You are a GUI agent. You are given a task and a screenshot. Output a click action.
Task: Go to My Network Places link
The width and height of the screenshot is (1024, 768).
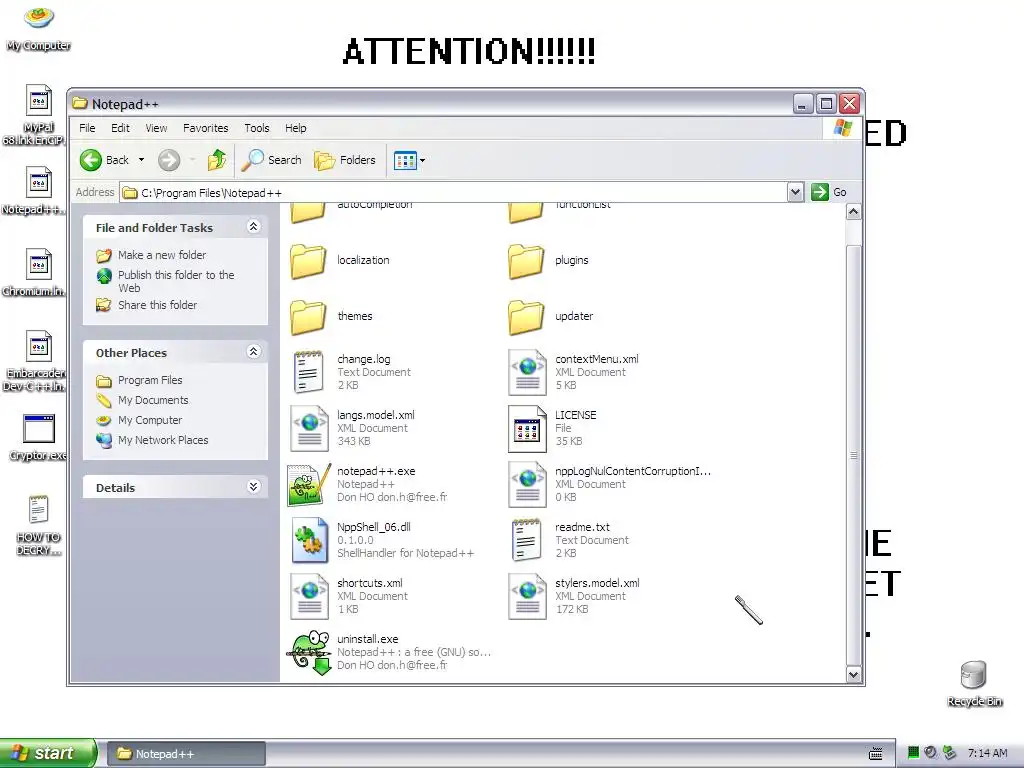[163, 440]
